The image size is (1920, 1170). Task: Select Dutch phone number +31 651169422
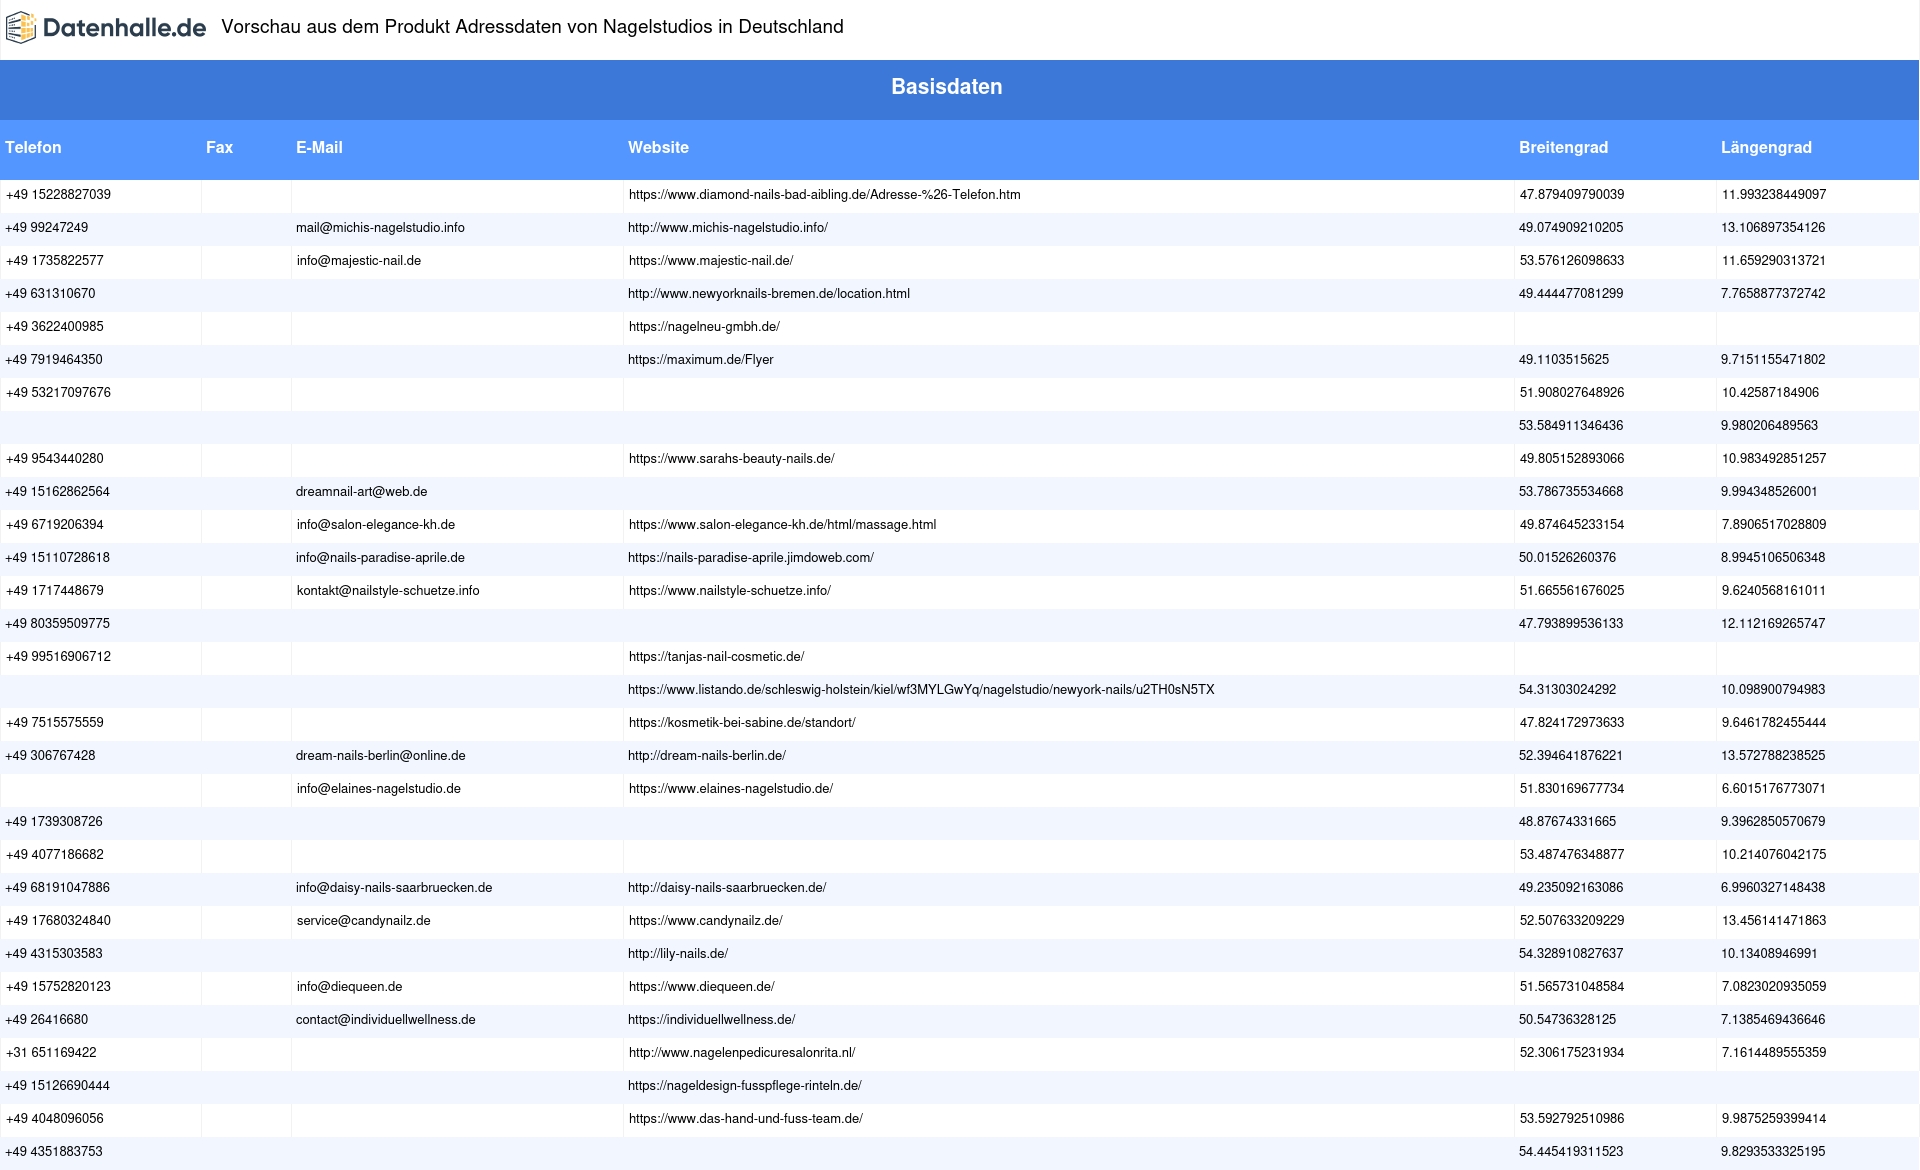[x=51, y=1053]
